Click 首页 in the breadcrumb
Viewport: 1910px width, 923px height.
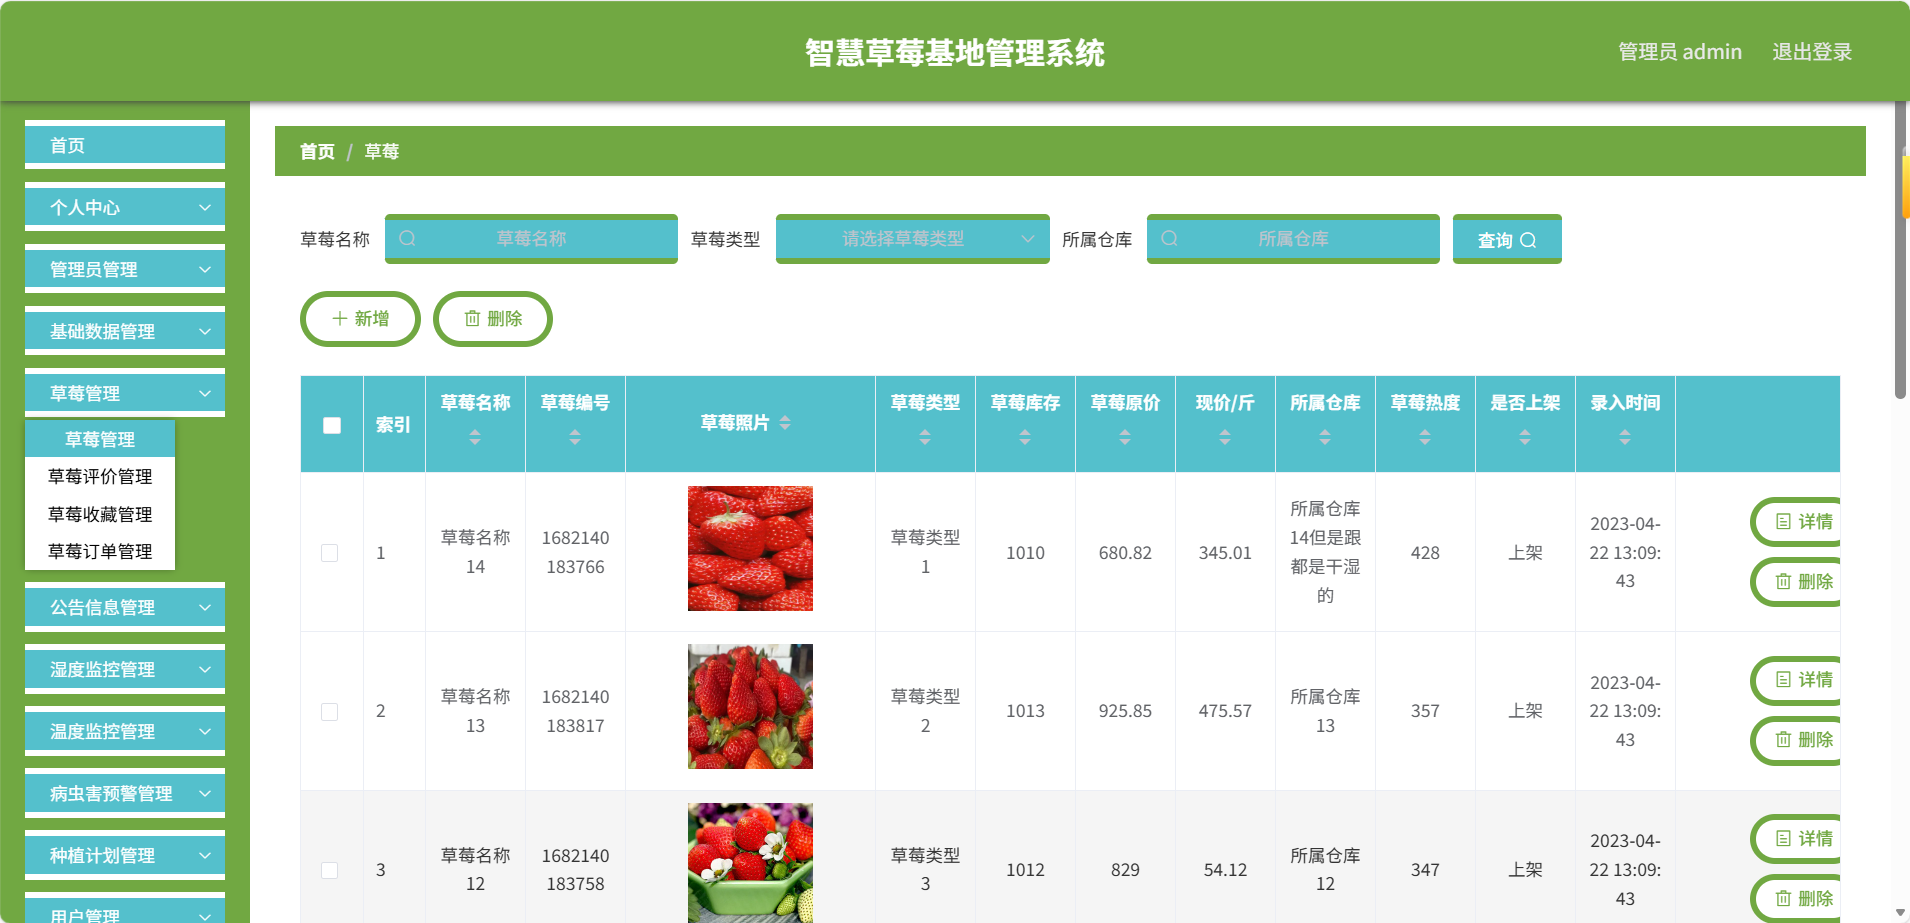tap(317, 151)
